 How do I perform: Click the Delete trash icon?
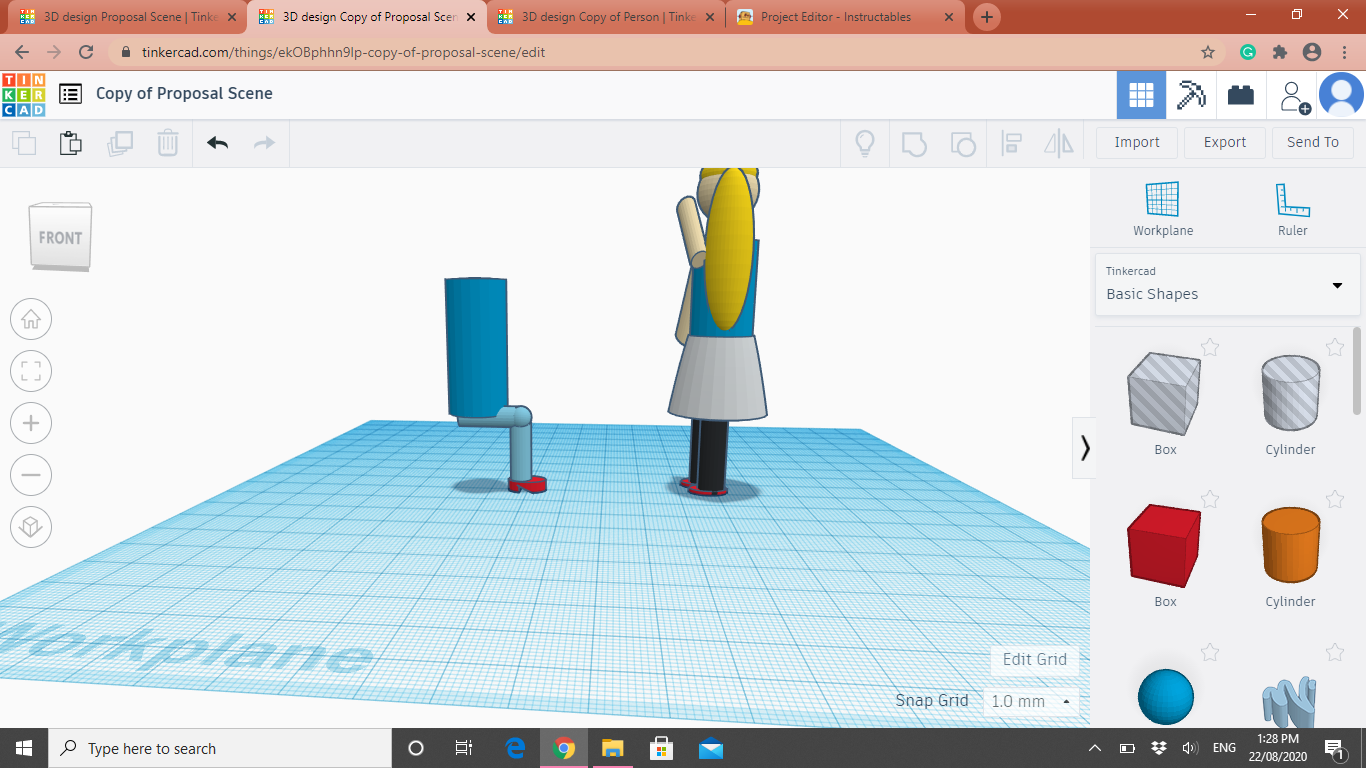tap(168, 143)
